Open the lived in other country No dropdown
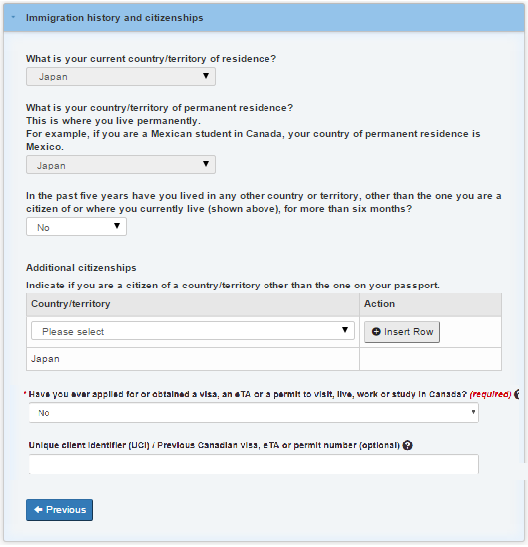Image resolution: width=528 pixels, height=547 pixels. pyautogui.click(x=76, y=227)
